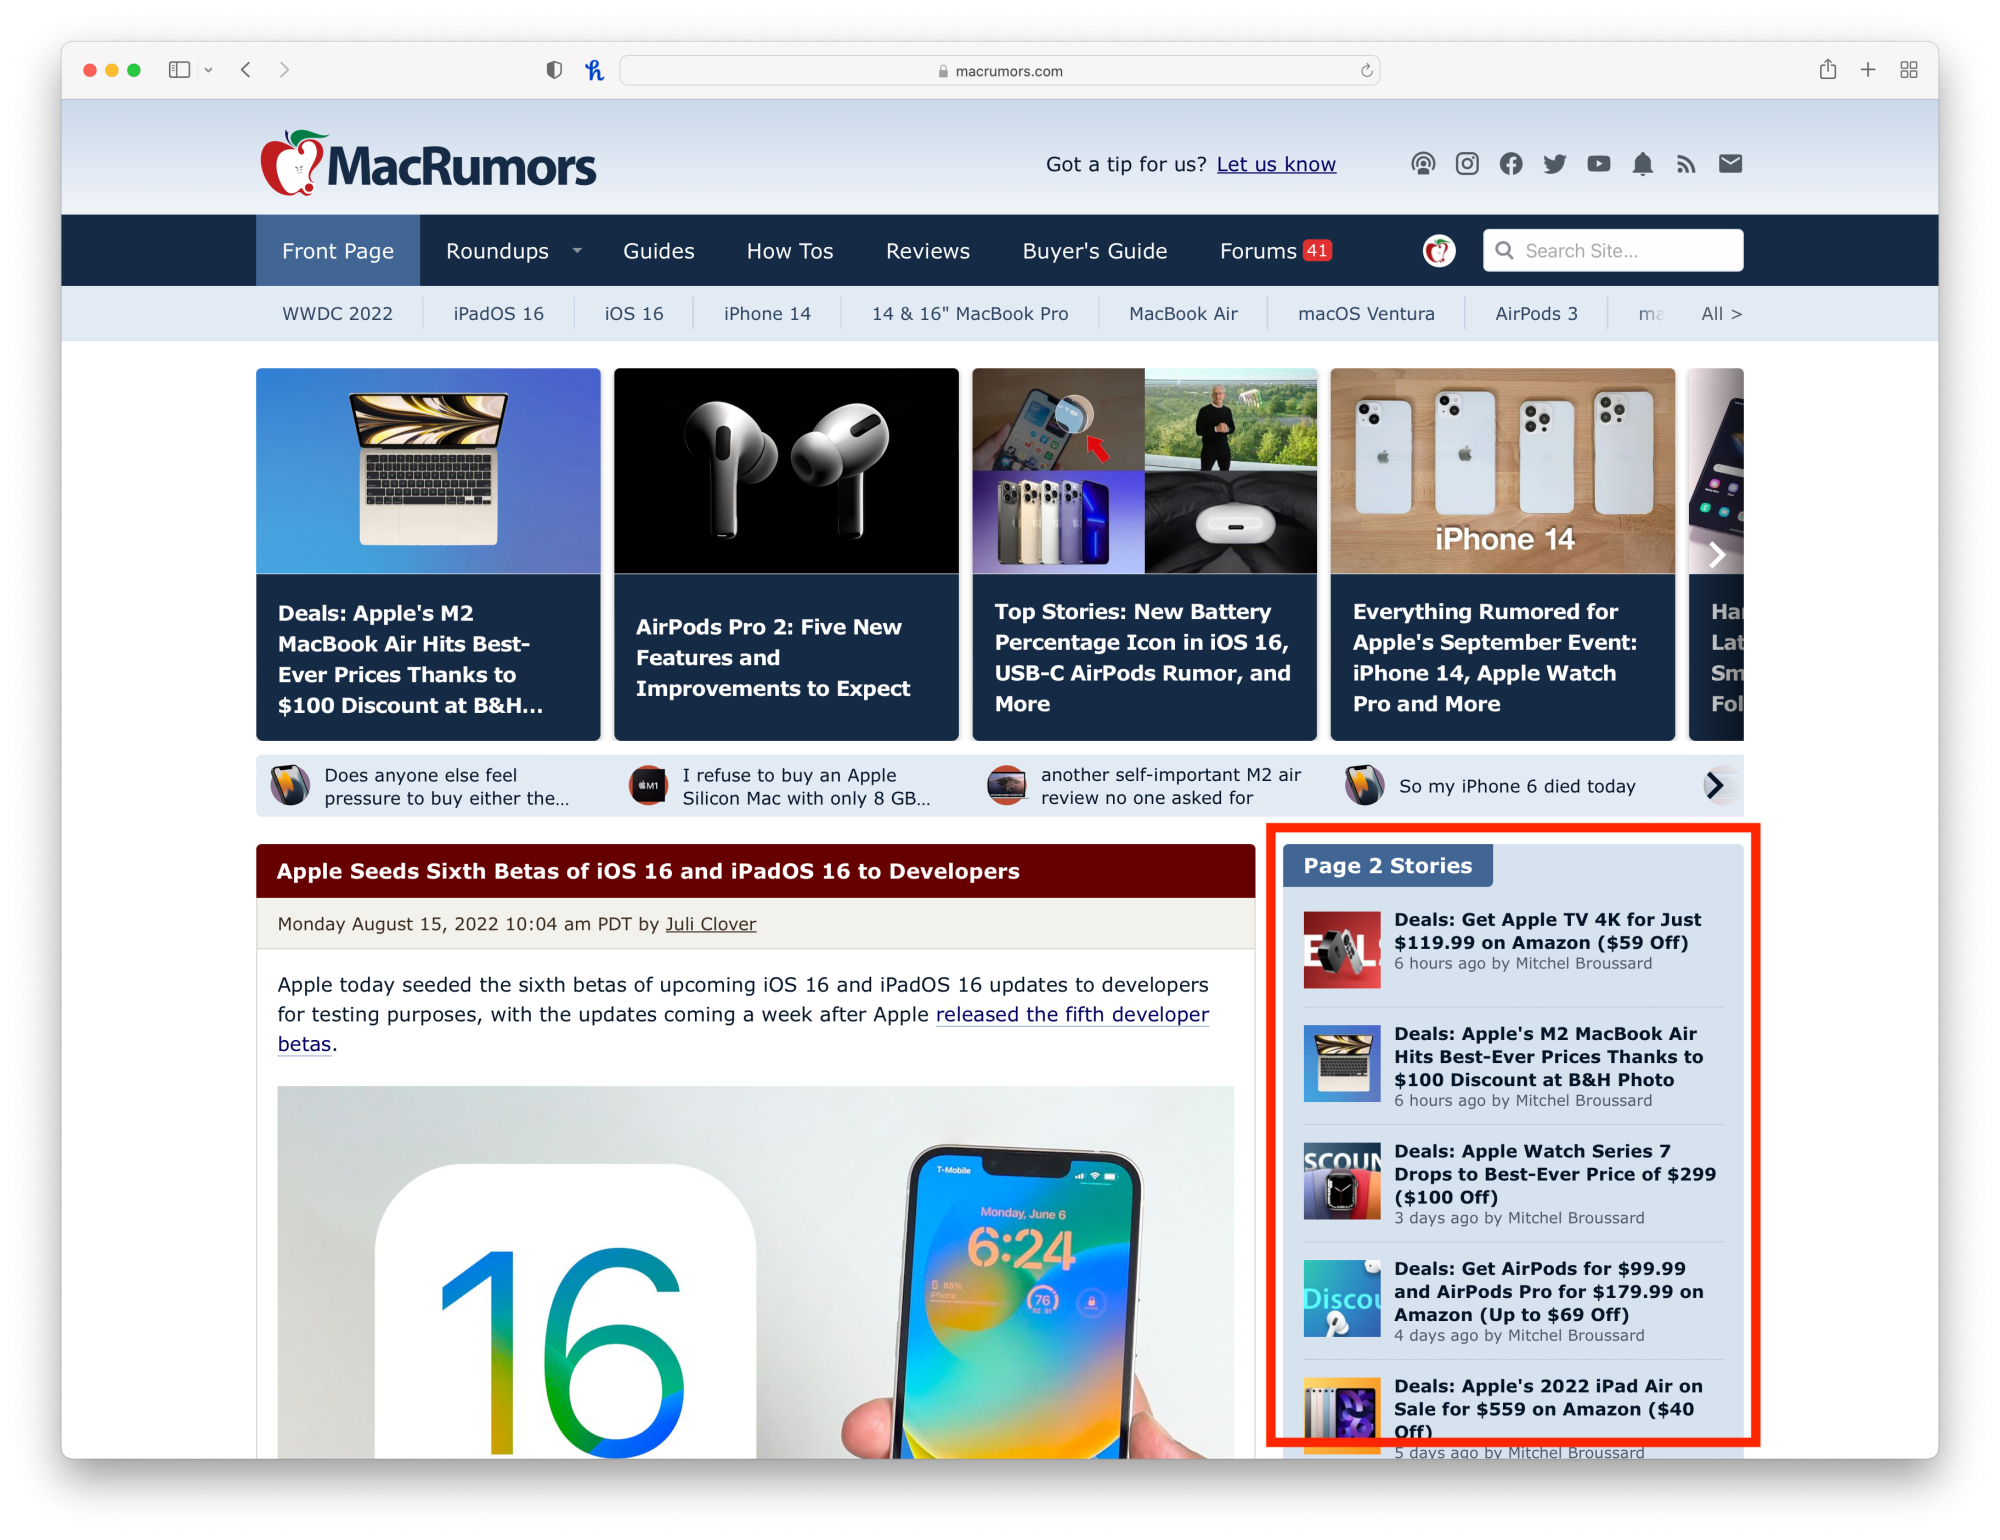The image size is (2000, 1540).
Task: Open the AirPods Pro 2 story thumbnail
Action: 786,471
